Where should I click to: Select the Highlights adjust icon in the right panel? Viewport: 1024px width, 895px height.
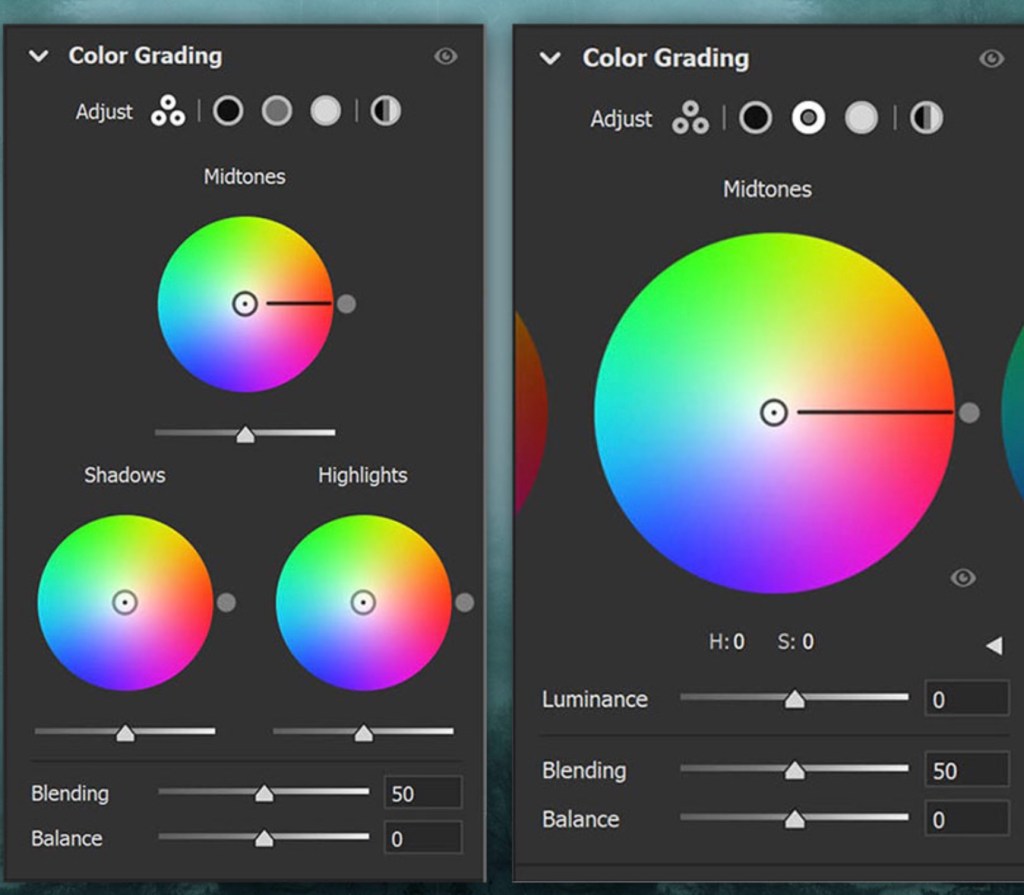tap(861, 119)
